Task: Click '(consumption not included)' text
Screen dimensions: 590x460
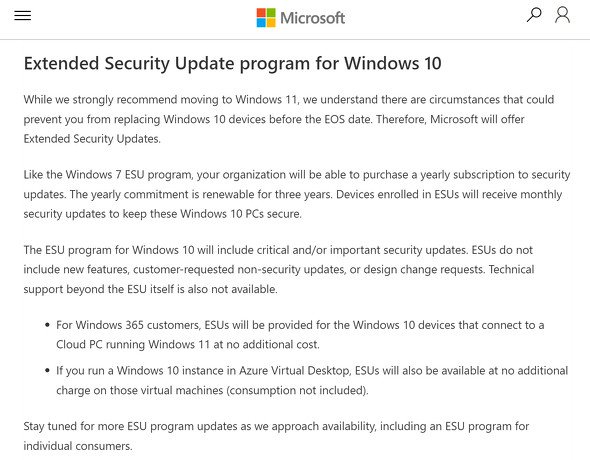Action: (x=297, y=390)
